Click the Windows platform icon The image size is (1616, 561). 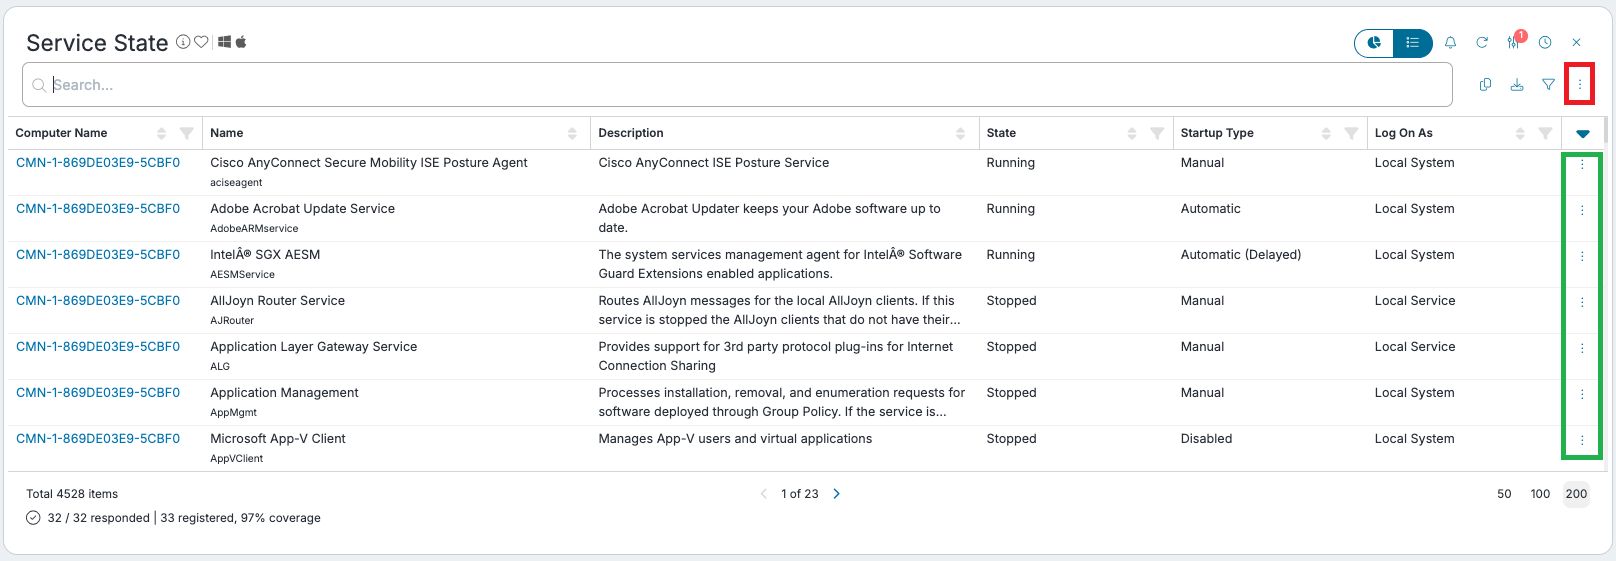click(x=225, y=42)
